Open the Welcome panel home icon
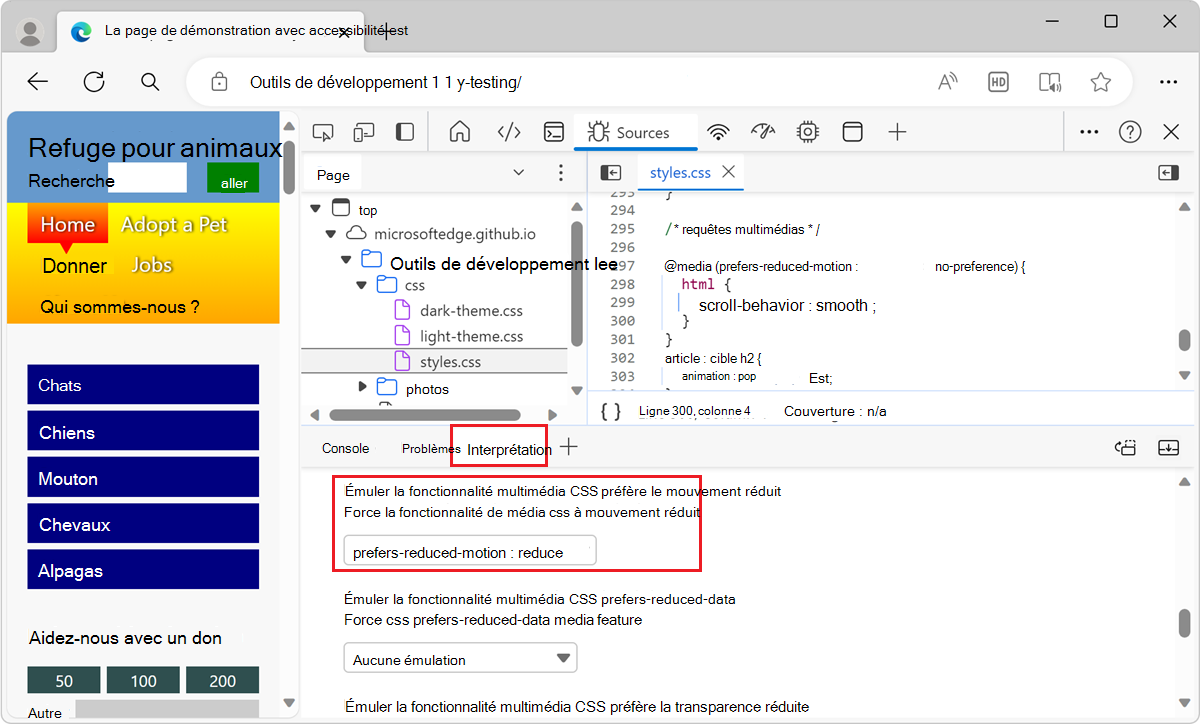 (459, 131)
